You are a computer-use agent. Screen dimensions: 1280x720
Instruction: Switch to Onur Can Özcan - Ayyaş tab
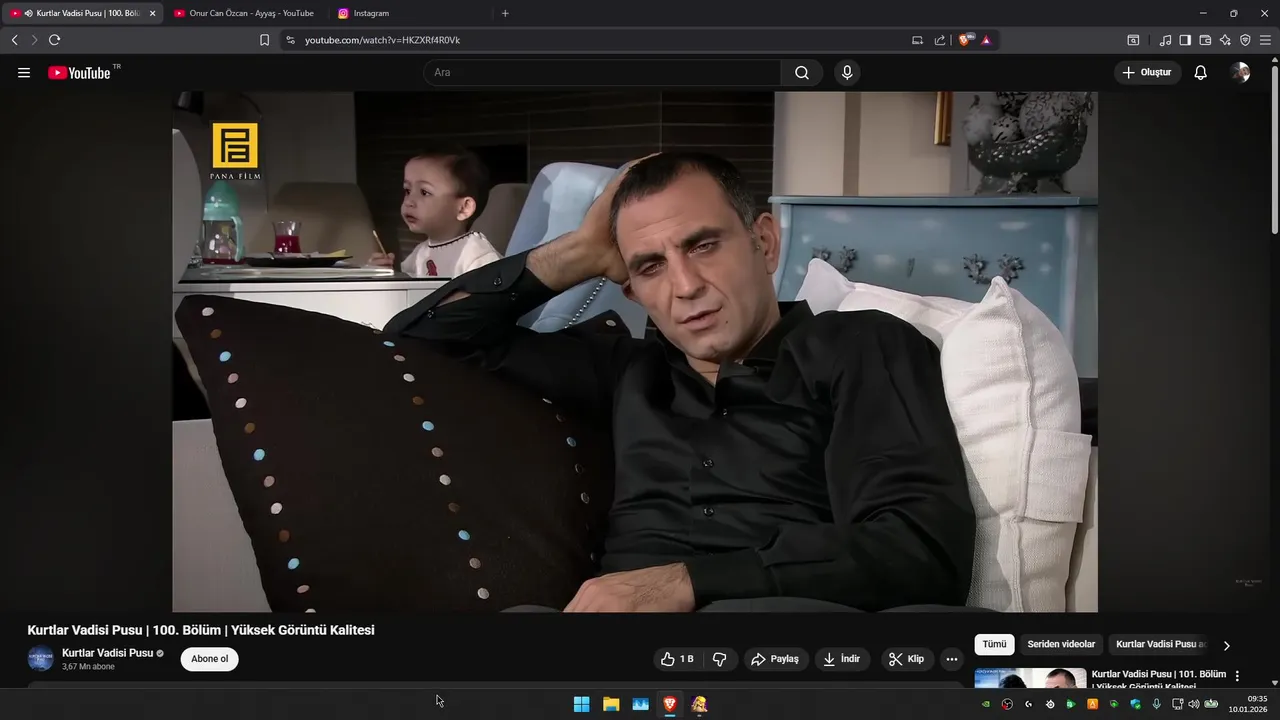244,13
